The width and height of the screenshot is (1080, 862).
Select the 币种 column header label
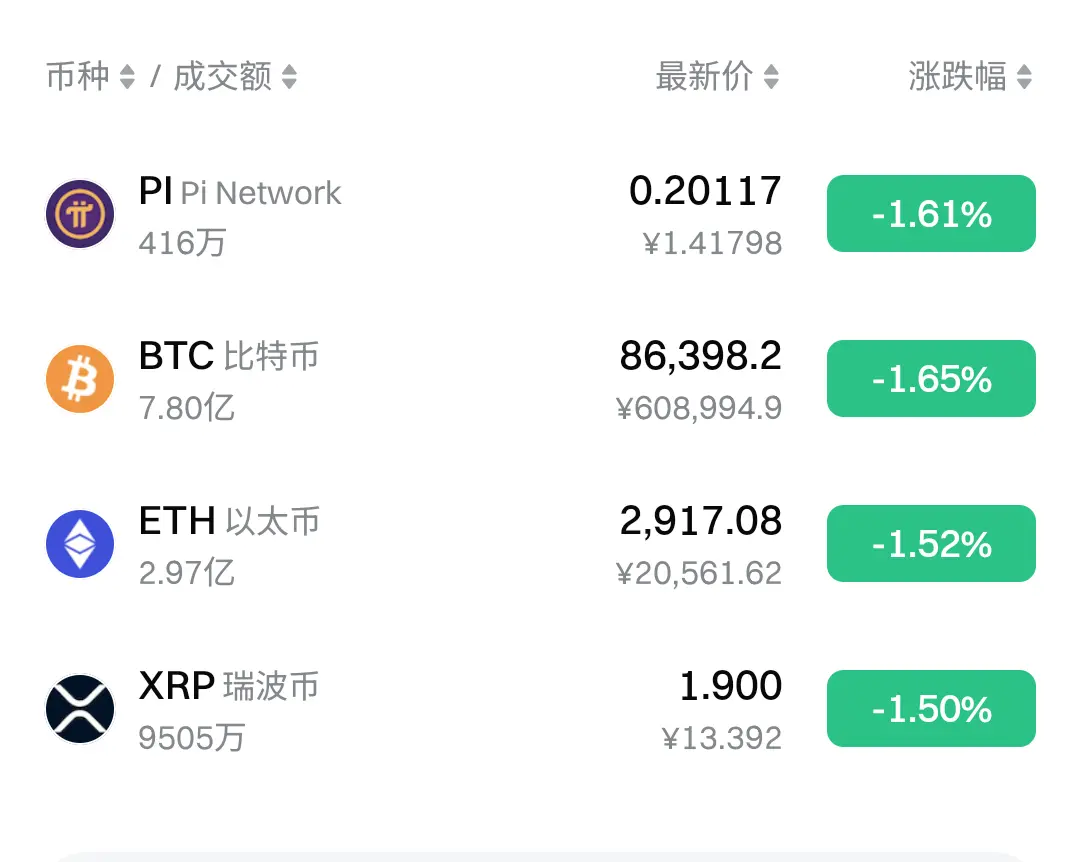pyautogui.click(x=78, y=76)
